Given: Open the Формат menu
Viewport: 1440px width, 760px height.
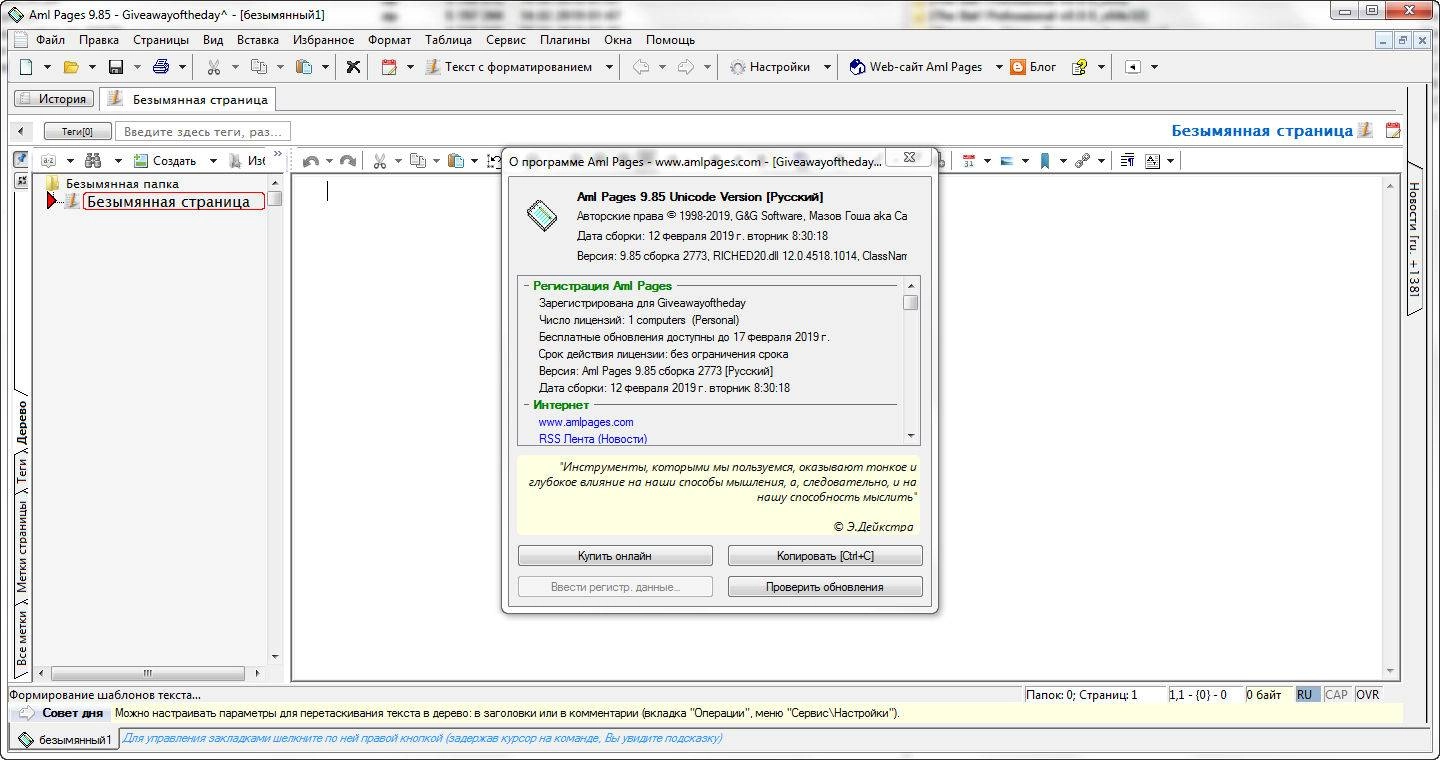Looking at the screenshot, I should point(389,40).
